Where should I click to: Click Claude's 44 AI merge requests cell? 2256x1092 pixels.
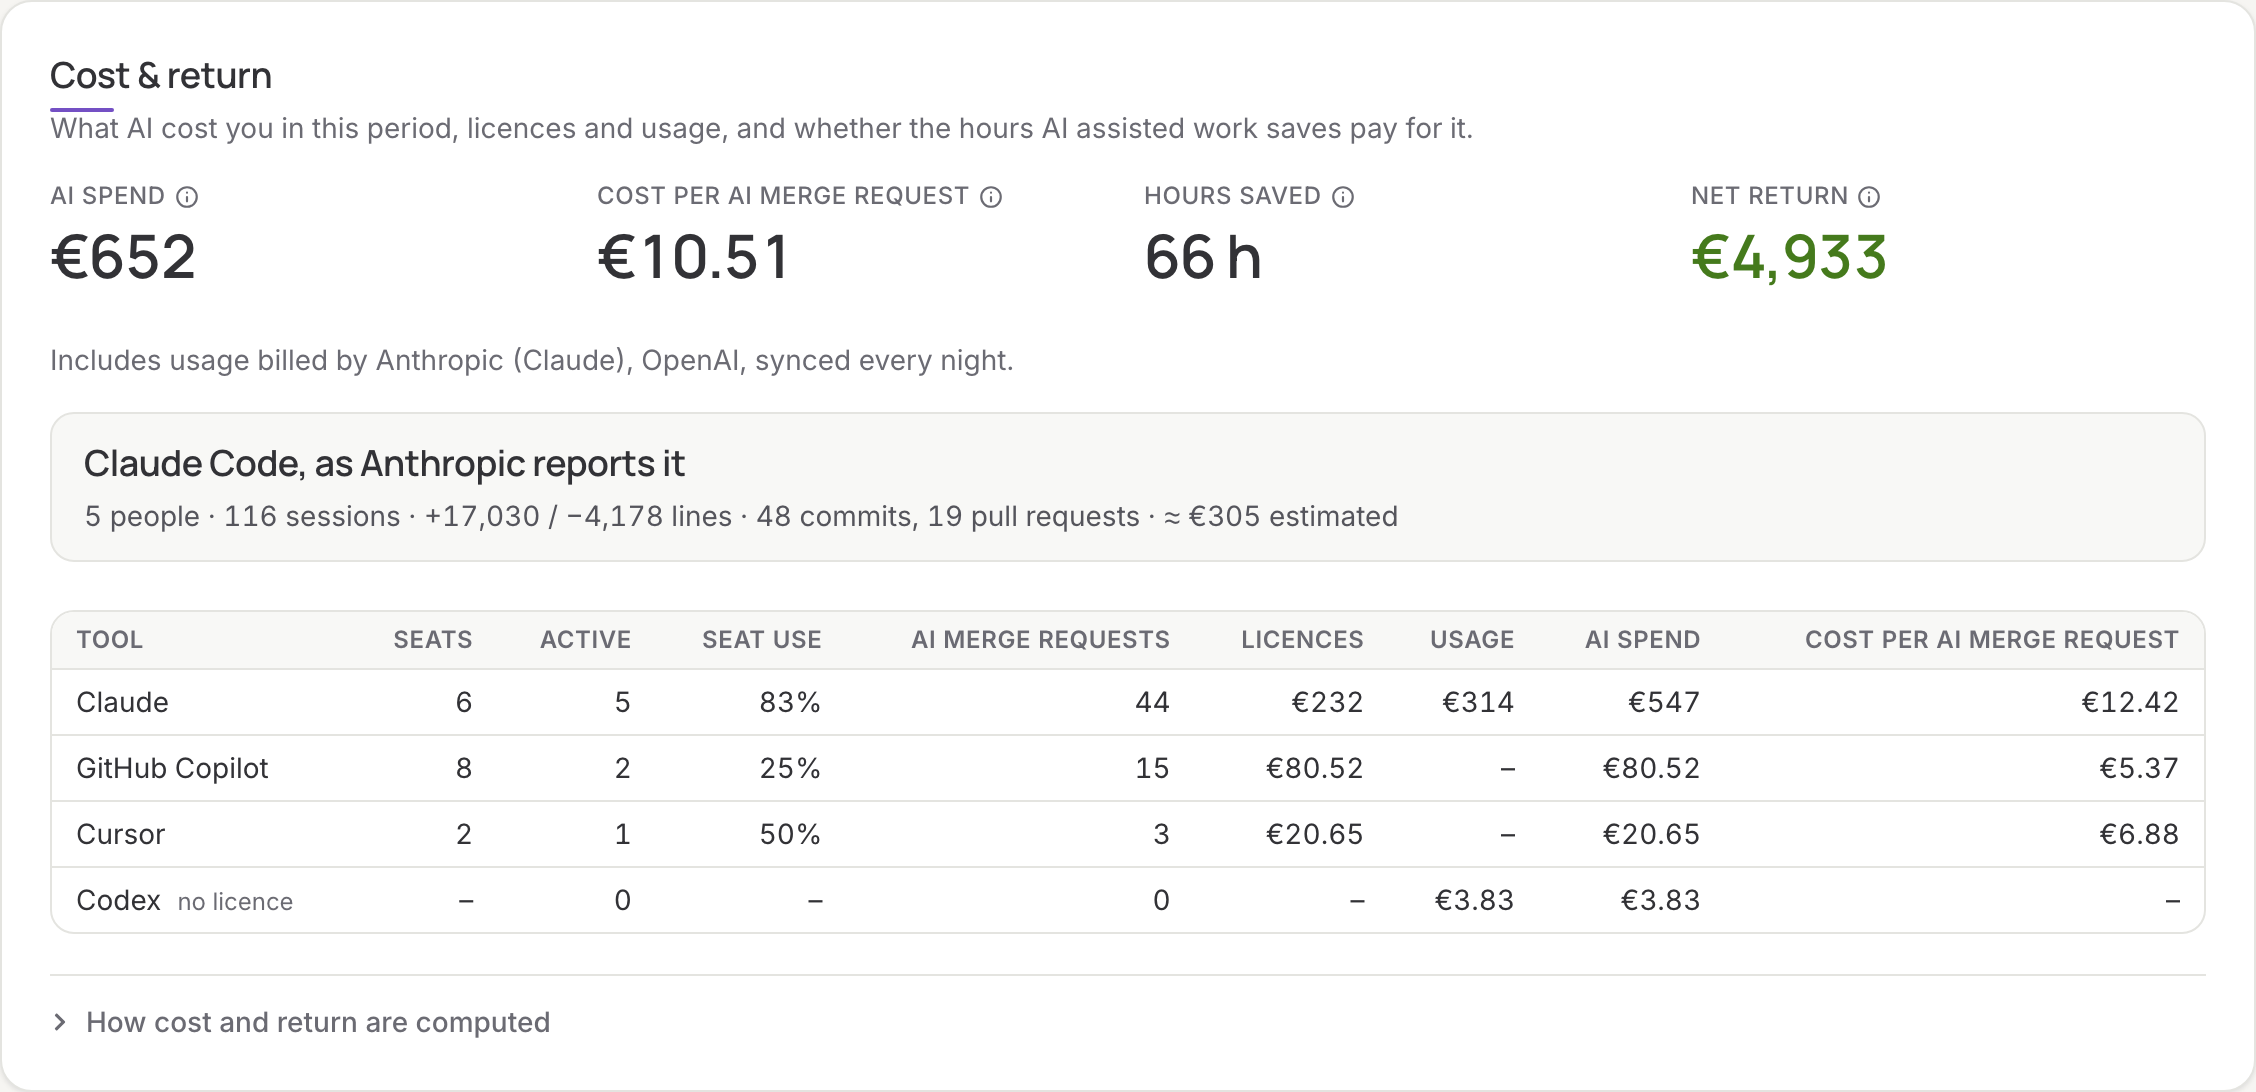1152,702
